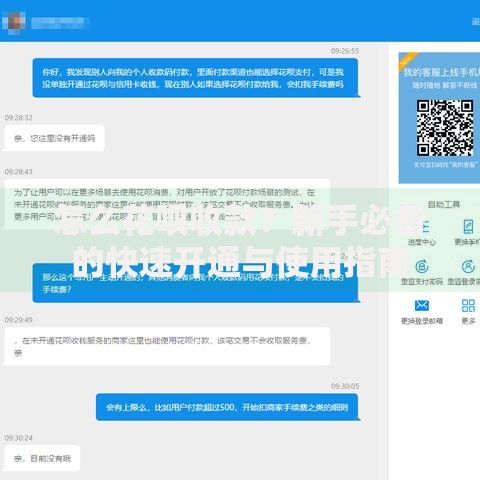Select the blue message 会有上限么，比如用户付款超过500

(227, 407)
